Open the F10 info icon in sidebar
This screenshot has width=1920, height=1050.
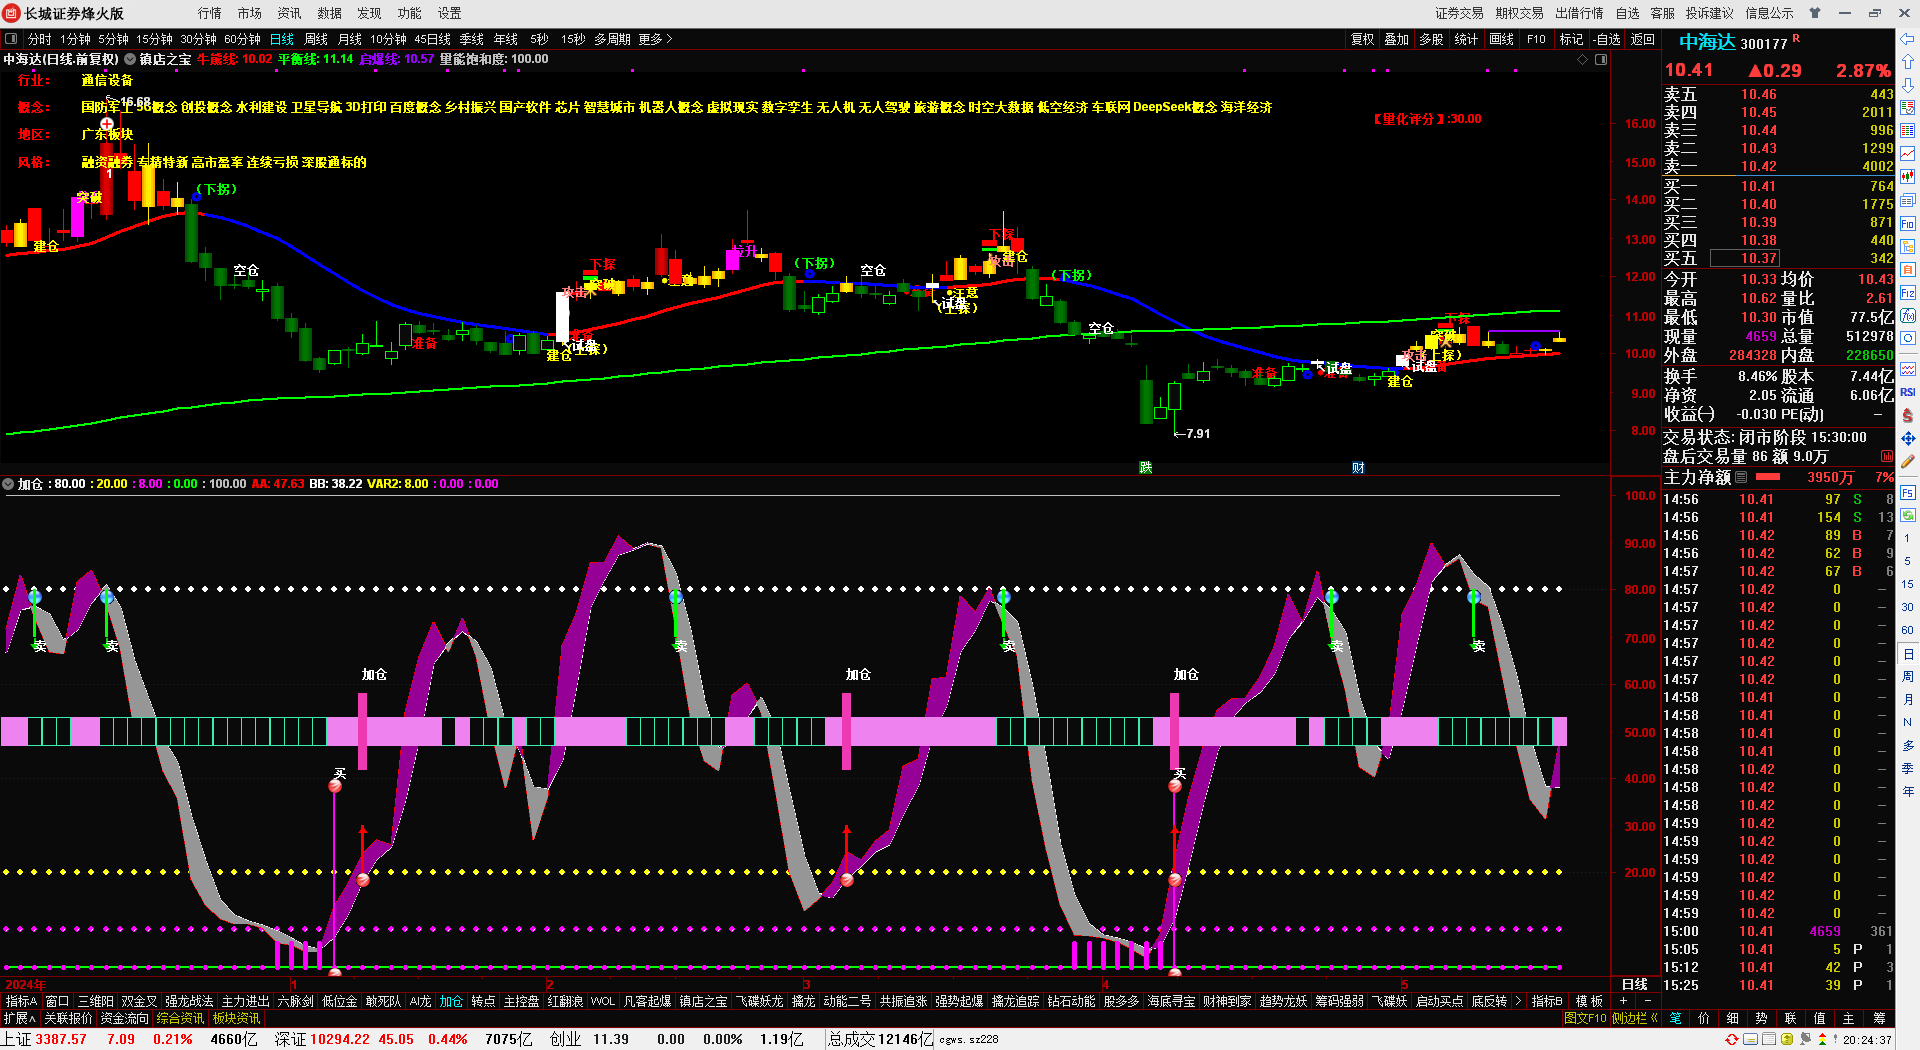point(1908,223)
